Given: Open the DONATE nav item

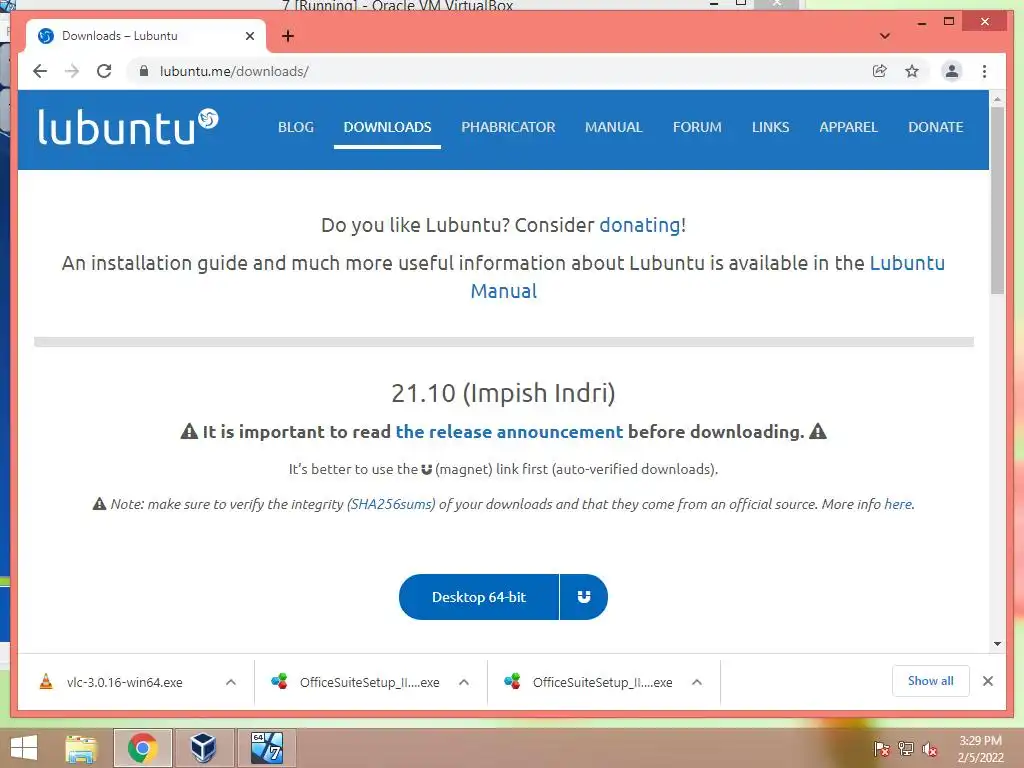Looking at the screenshot, I should point(936,127).
